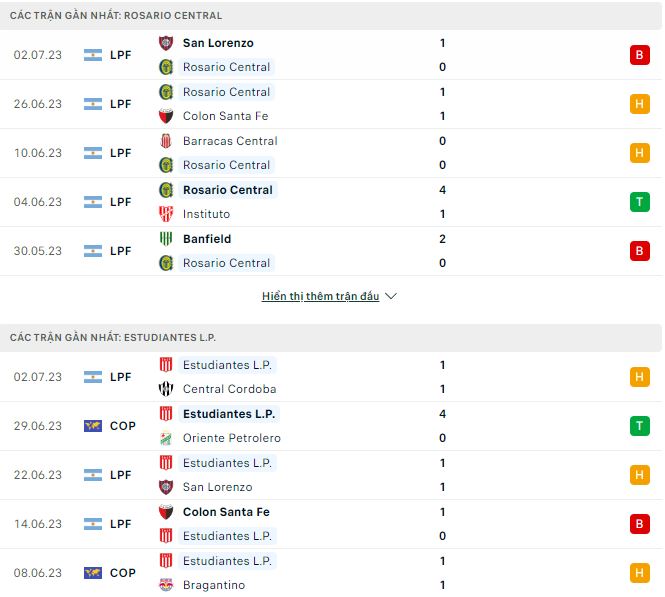Click the Central Cordoba team crest
The height and width of the screenshot is (597, 665).
tap(166, 389)
